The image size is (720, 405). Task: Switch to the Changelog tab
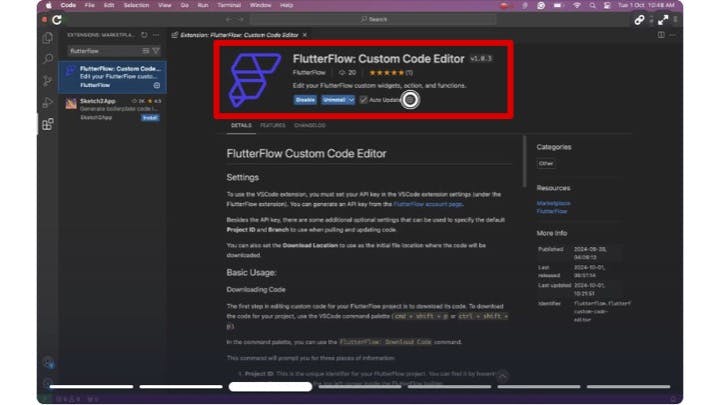310,125
